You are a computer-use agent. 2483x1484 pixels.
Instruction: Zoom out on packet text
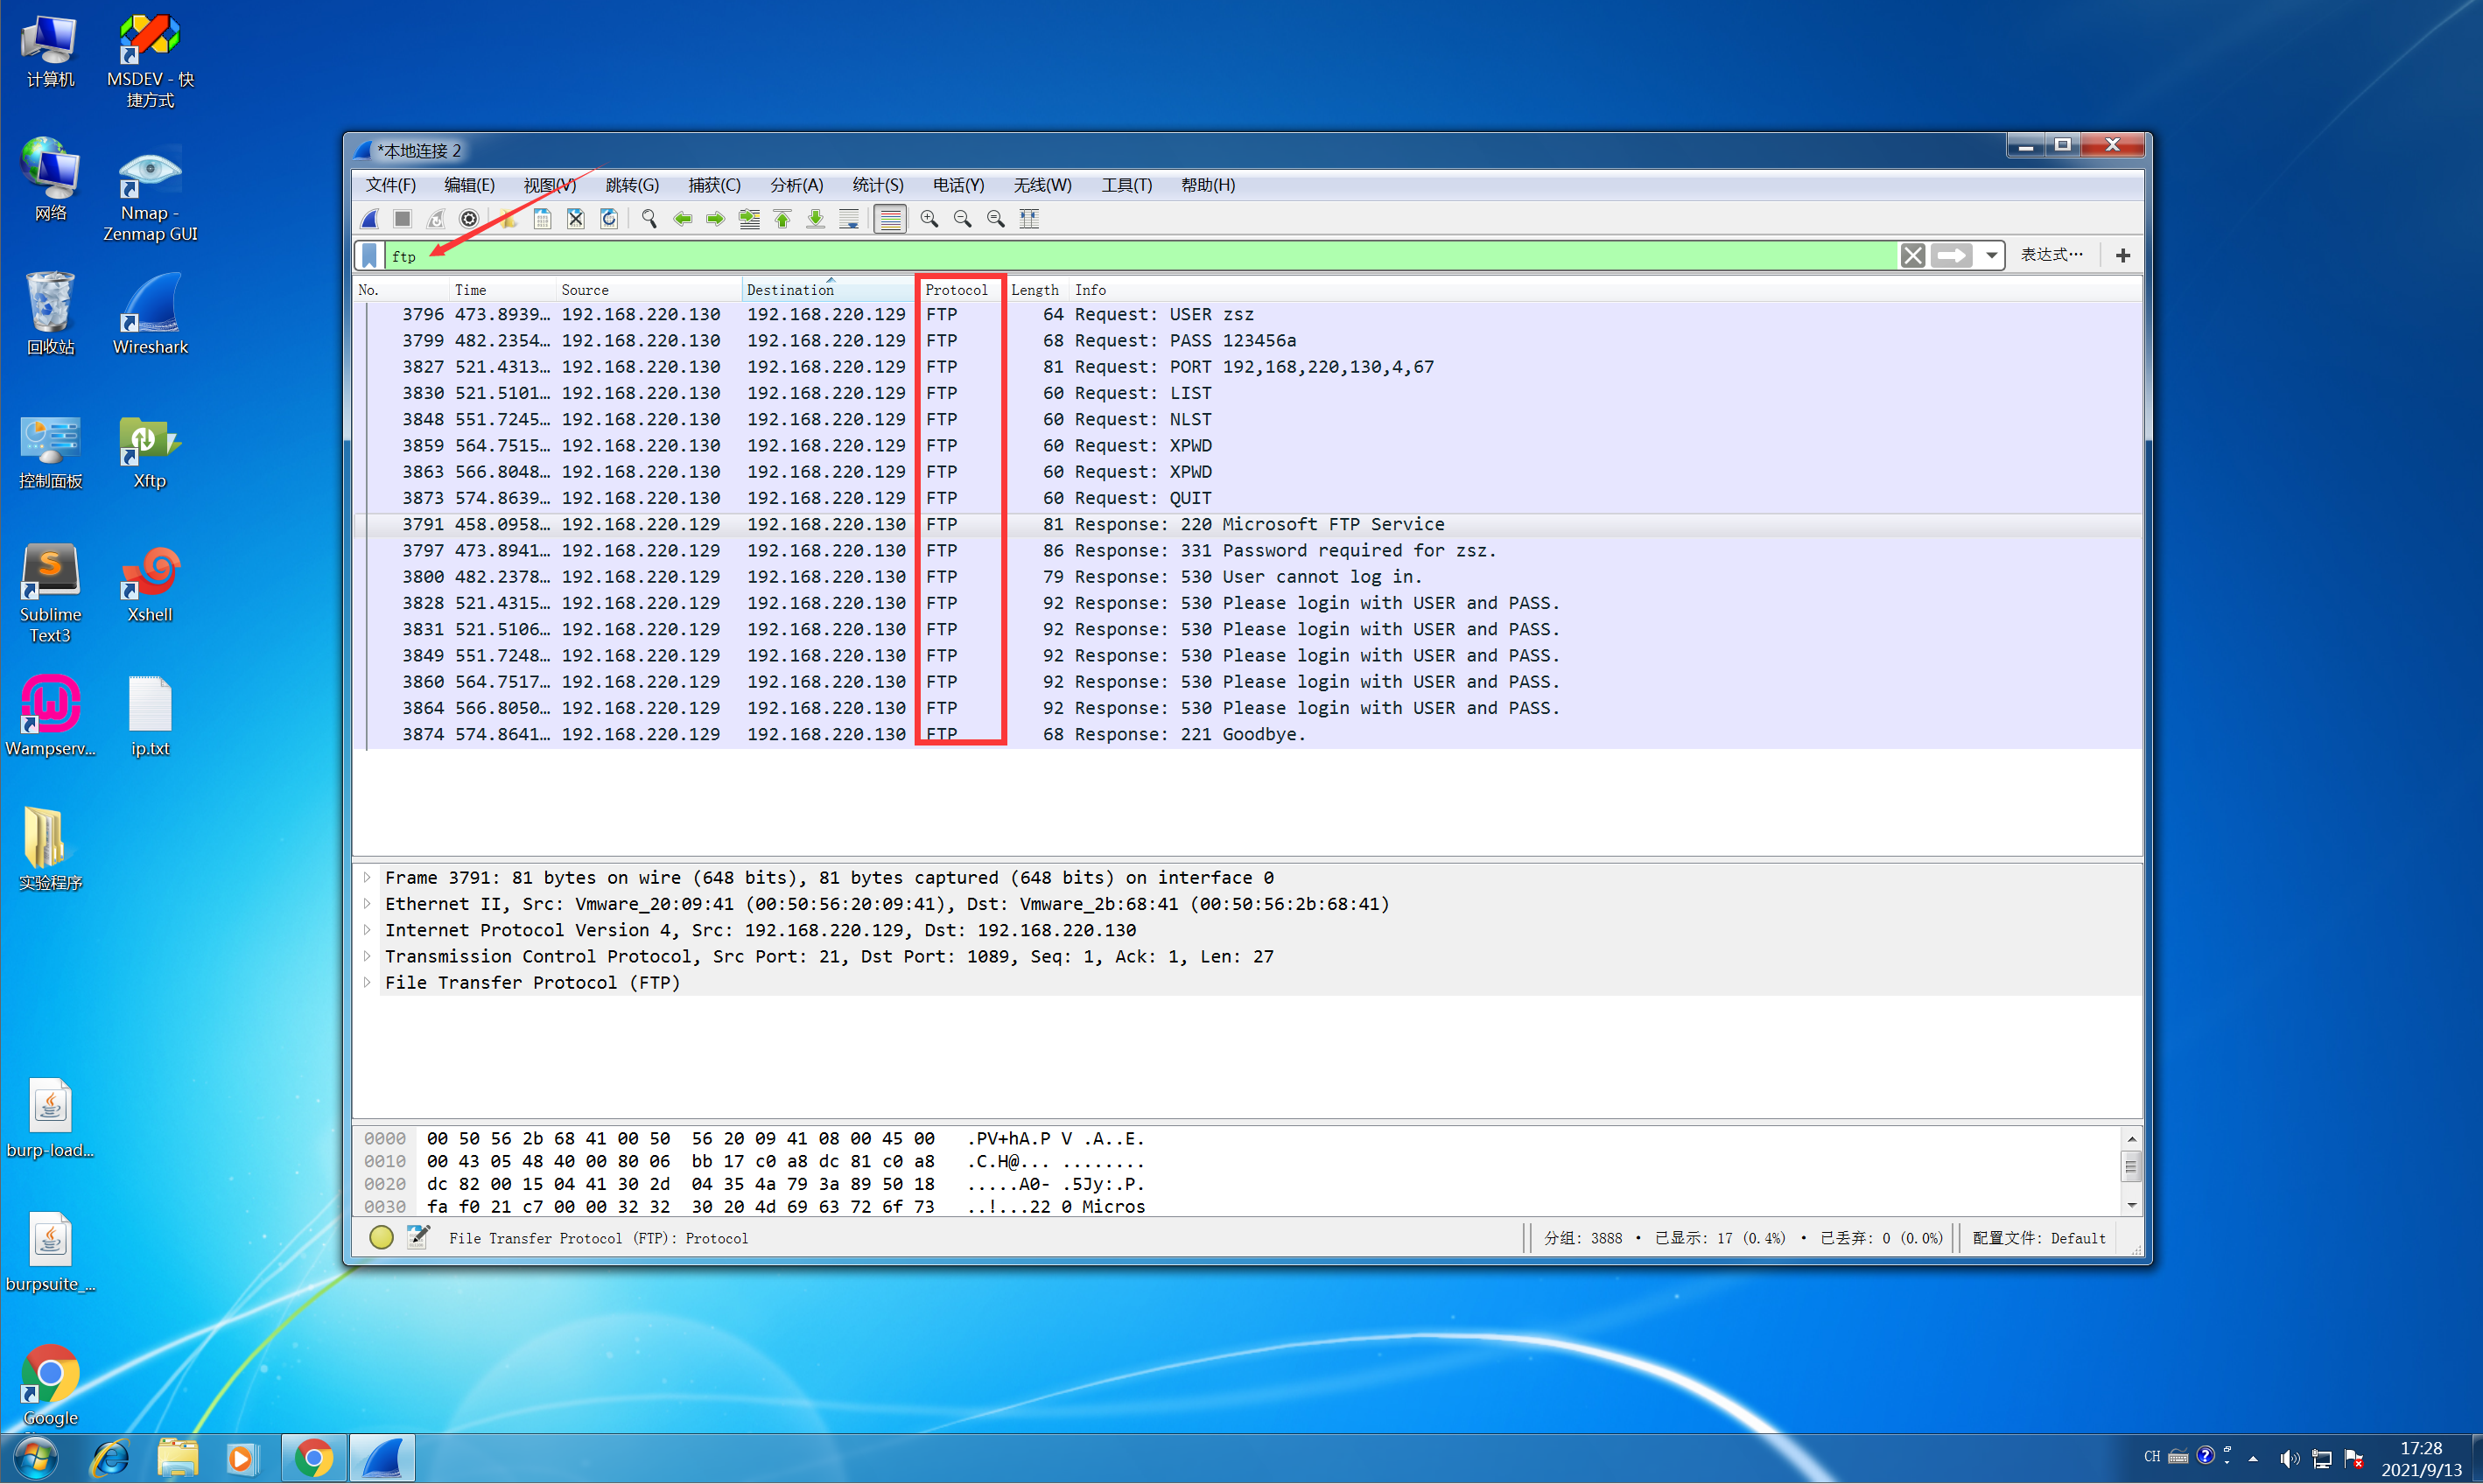coord(962,219)
